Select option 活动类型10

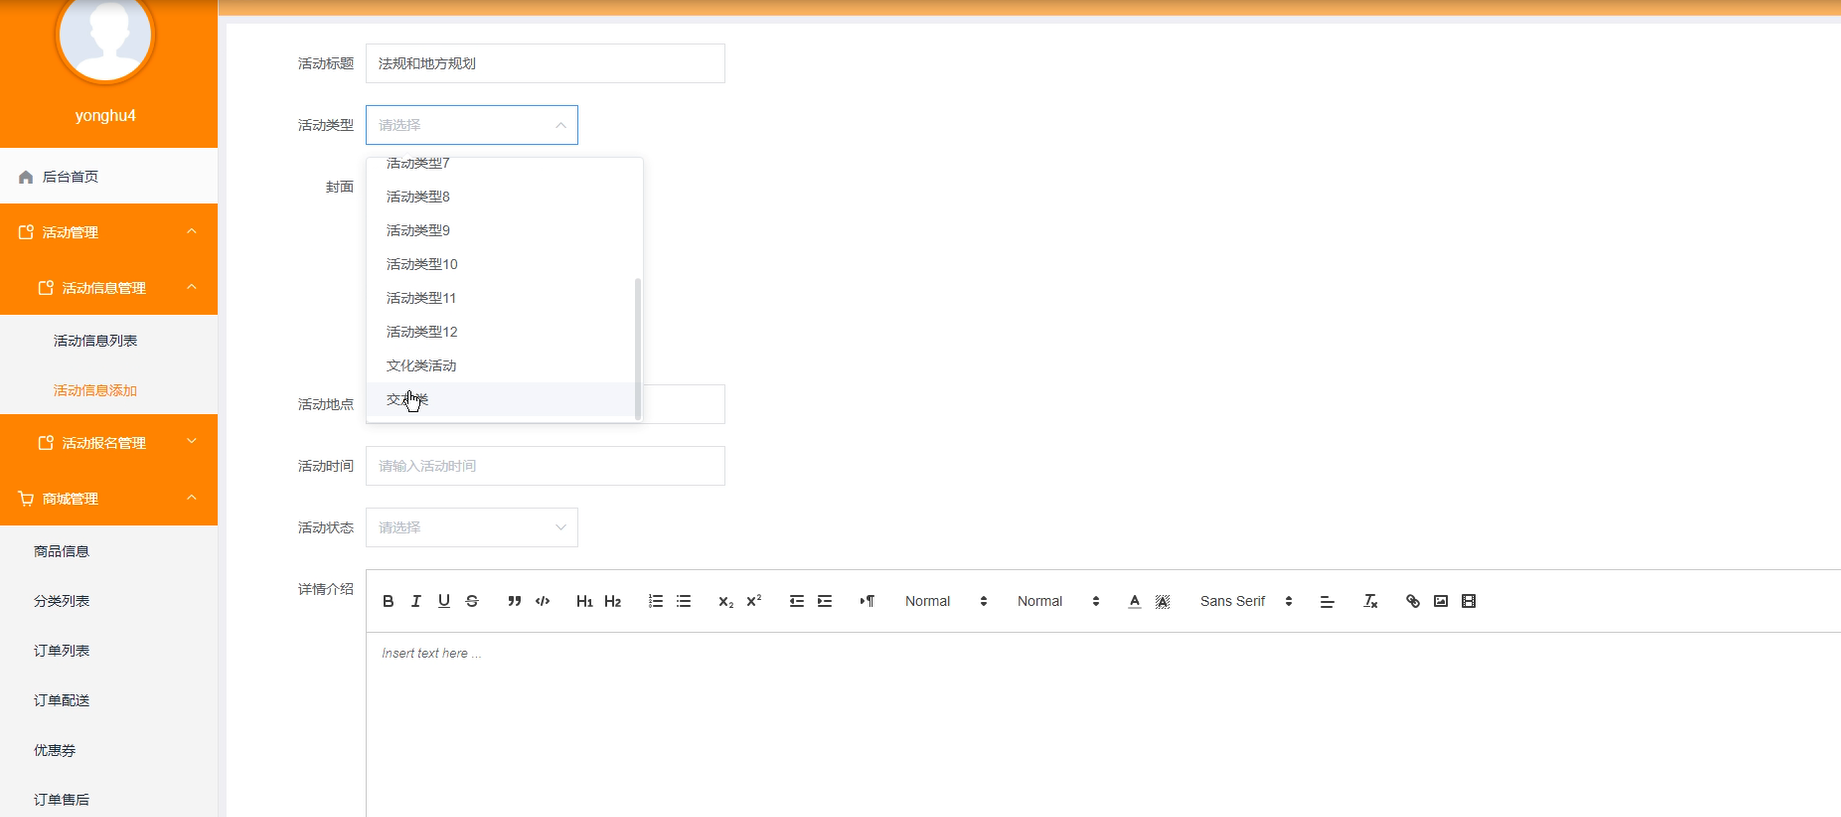tap(501, 264)
